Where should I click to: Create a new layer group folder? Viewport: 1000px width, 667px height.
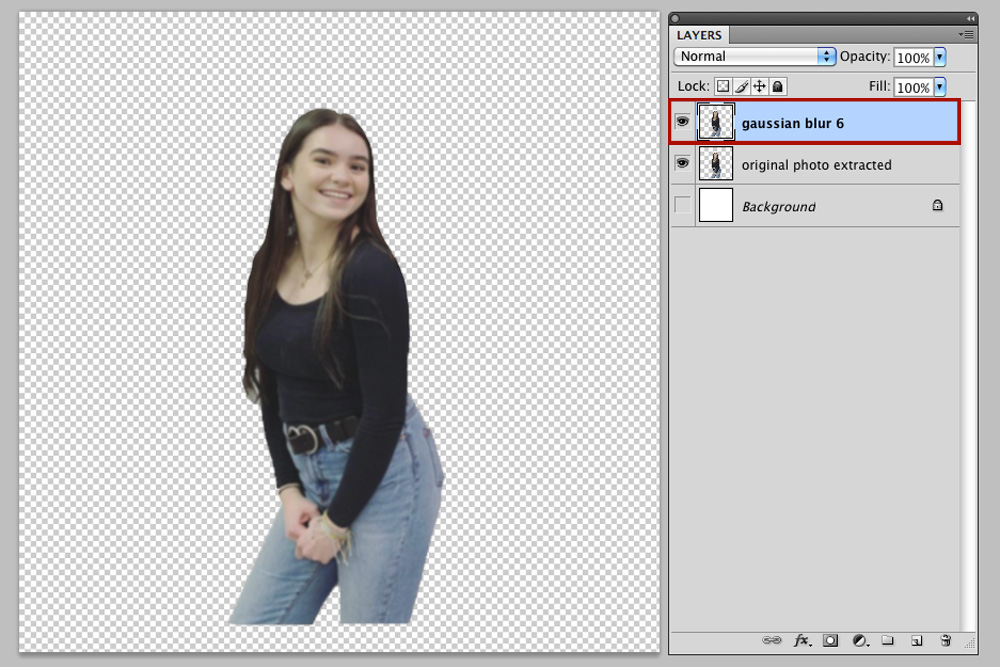click(888, 640)
